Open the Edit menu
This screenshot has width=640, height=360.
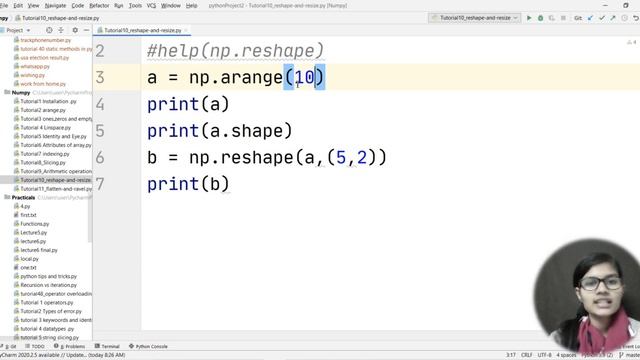click(x=18, y=6)
